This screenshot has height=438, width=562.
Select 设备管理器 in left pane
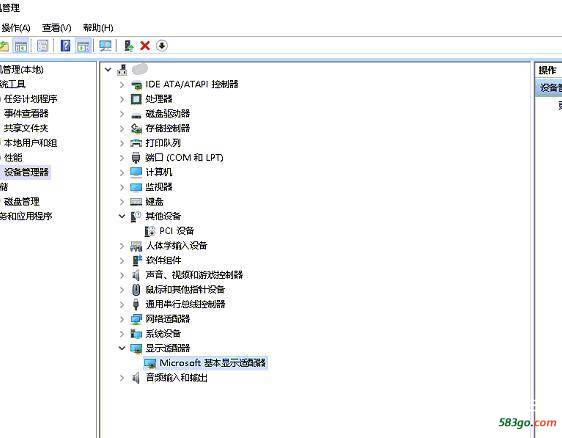pyautogui.click(x=26, y=172)
